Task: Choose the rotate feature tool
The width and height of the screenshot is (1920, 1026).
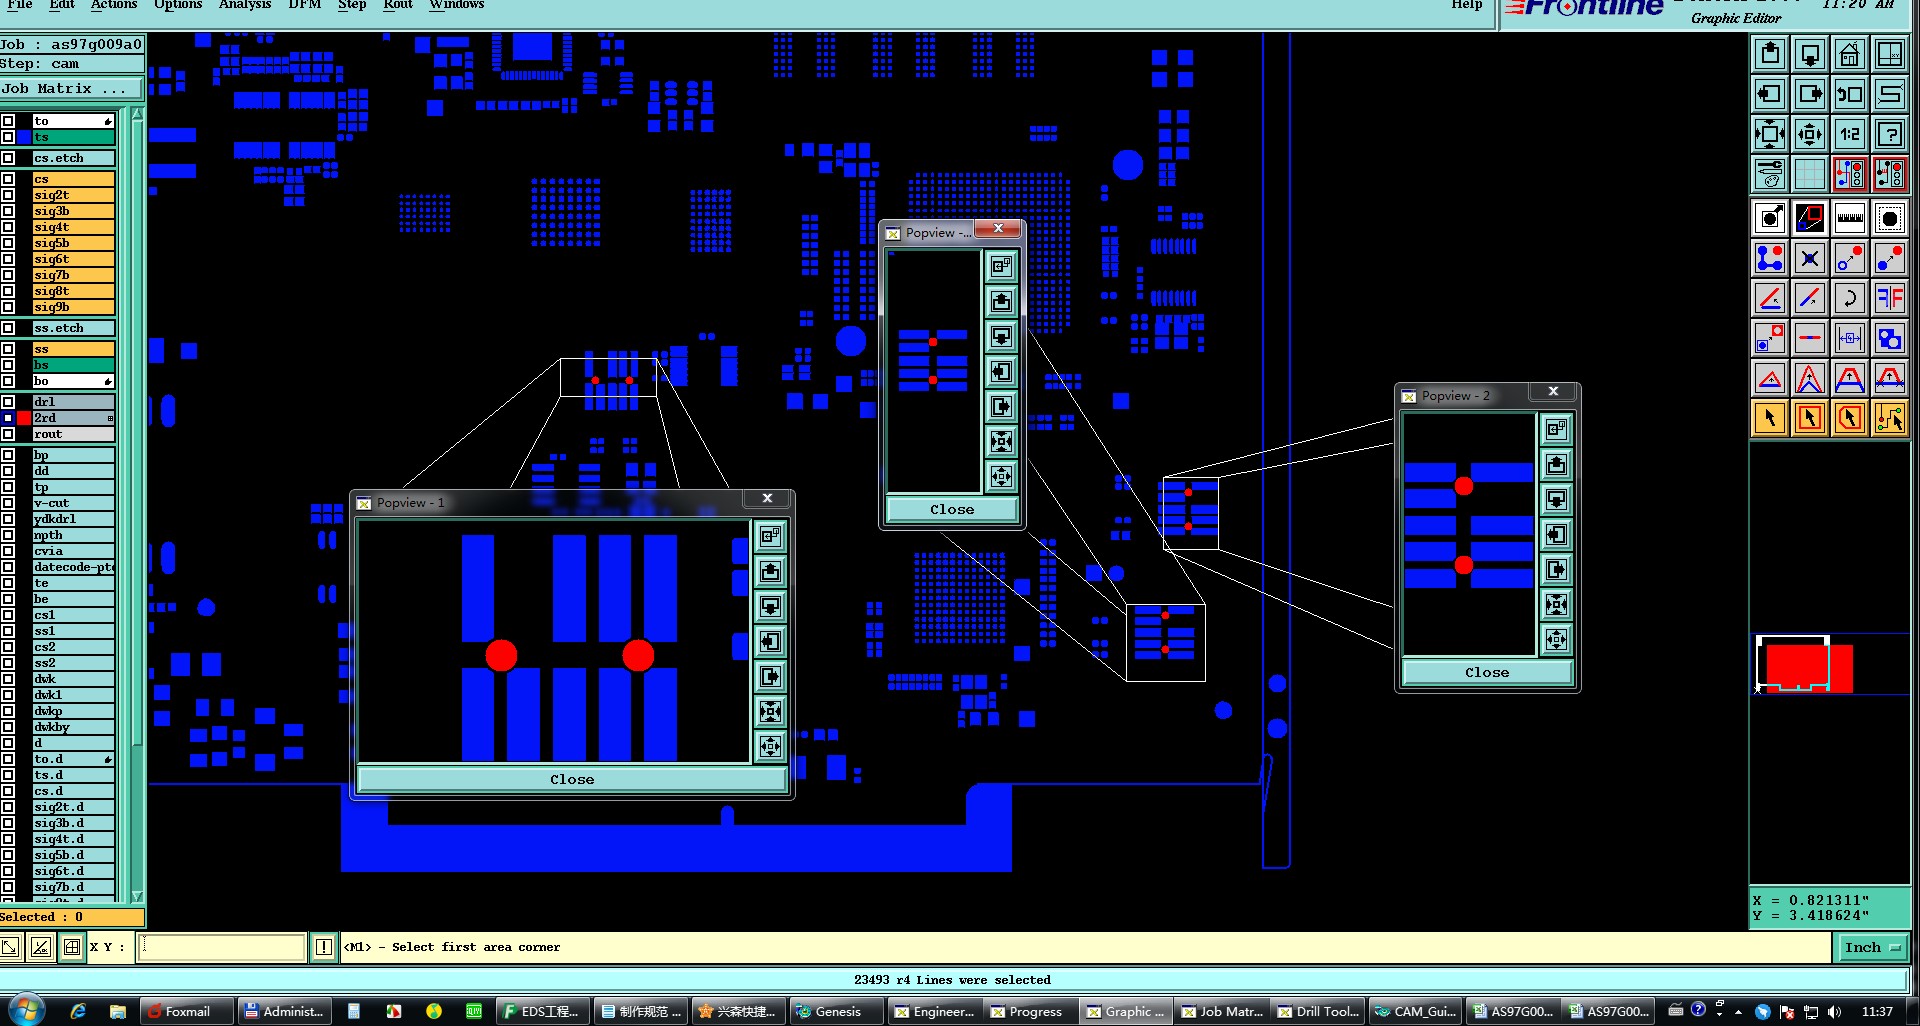Action: 1850,298
